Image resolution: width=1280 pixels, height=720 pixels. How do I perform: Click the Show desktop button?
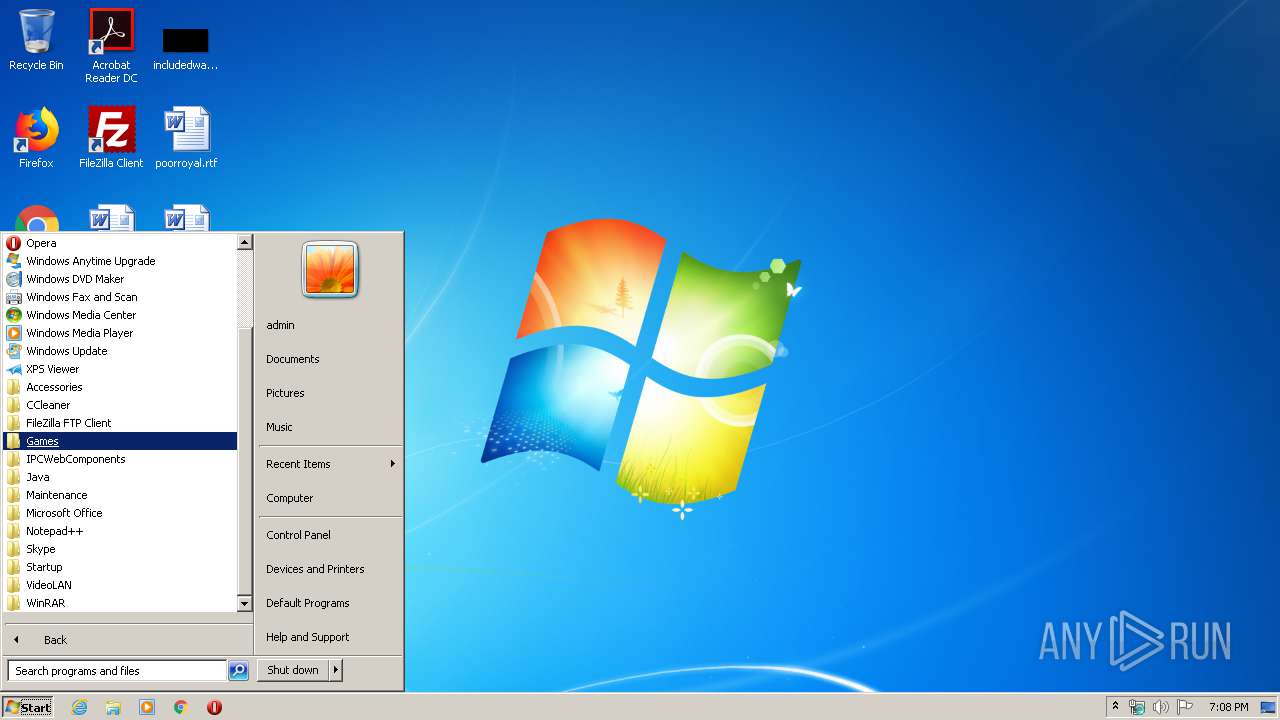coord(1268,707)
